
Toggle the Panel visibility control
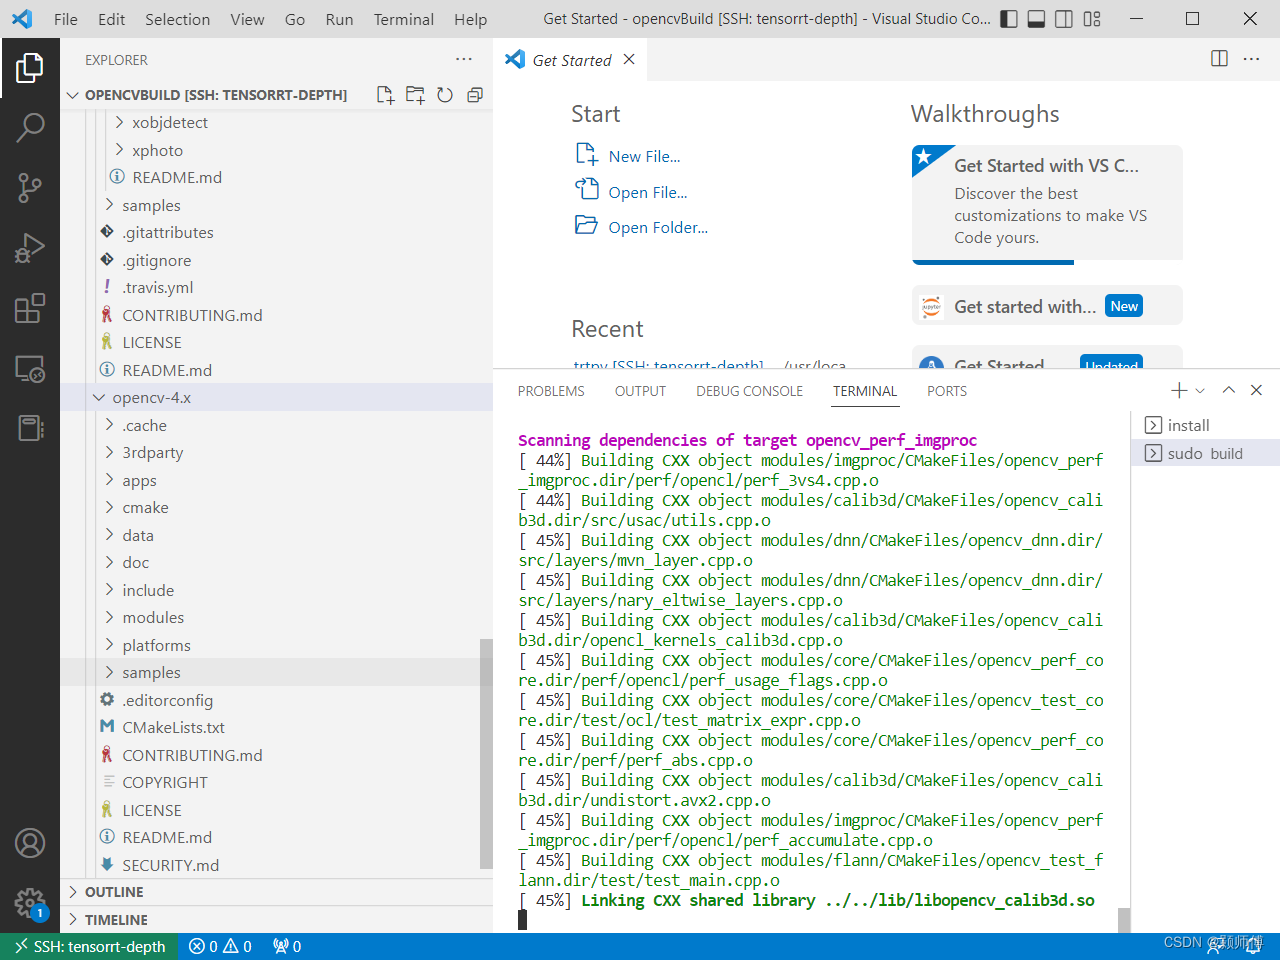coord(1036,18)
